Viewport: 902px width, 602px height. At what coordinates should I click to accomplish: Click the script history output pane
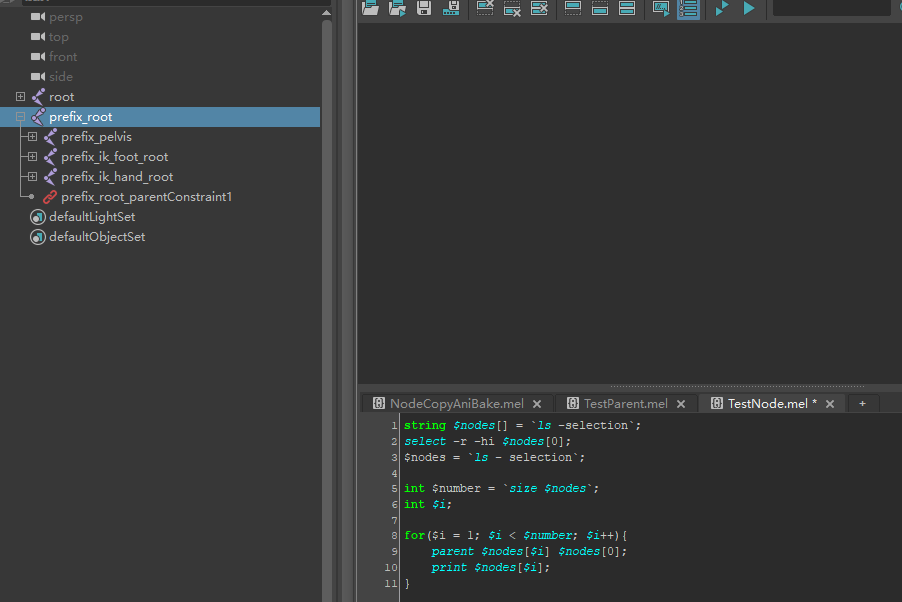[629, 203]
